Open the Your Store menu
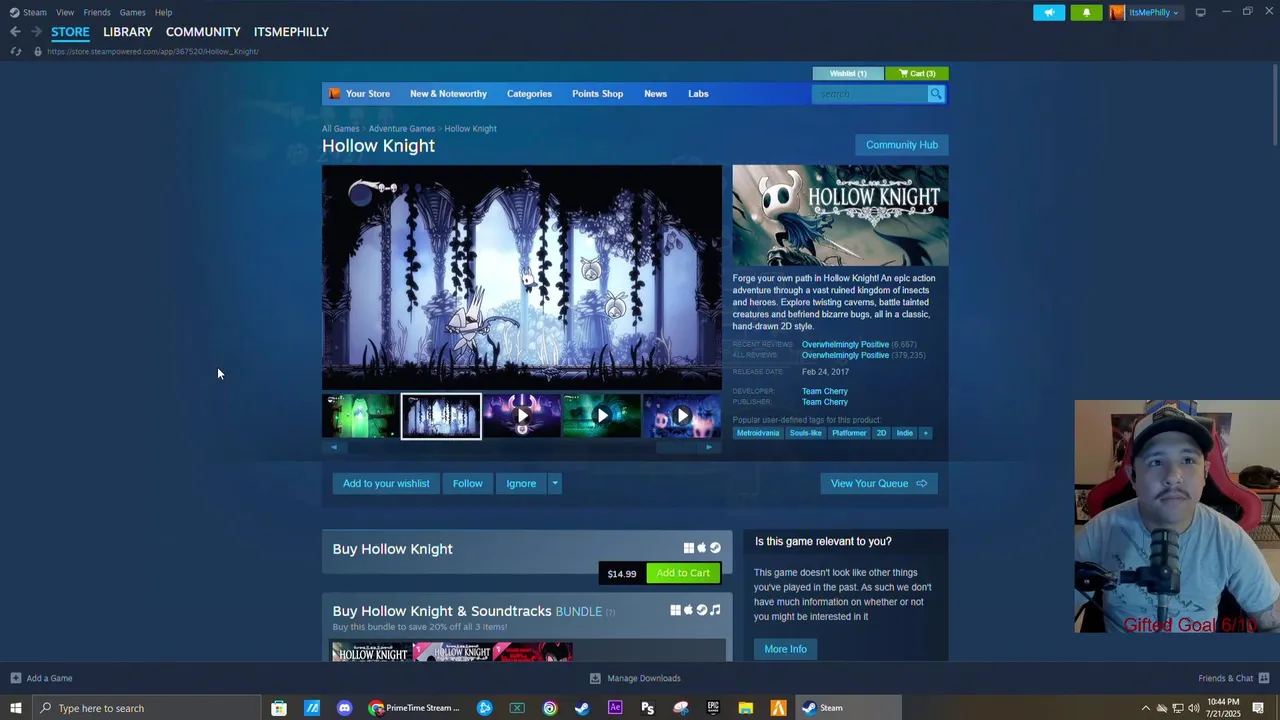Screen dimensions: 1280x720 click(x=368, y=94)
